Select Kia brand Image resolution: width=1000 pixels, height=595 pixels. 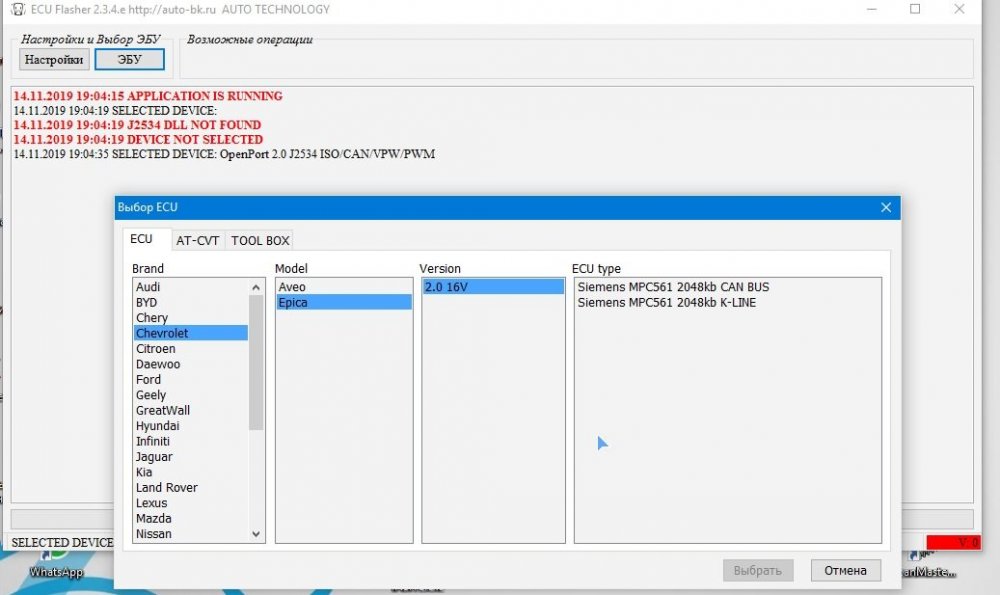tap(191, 472)
